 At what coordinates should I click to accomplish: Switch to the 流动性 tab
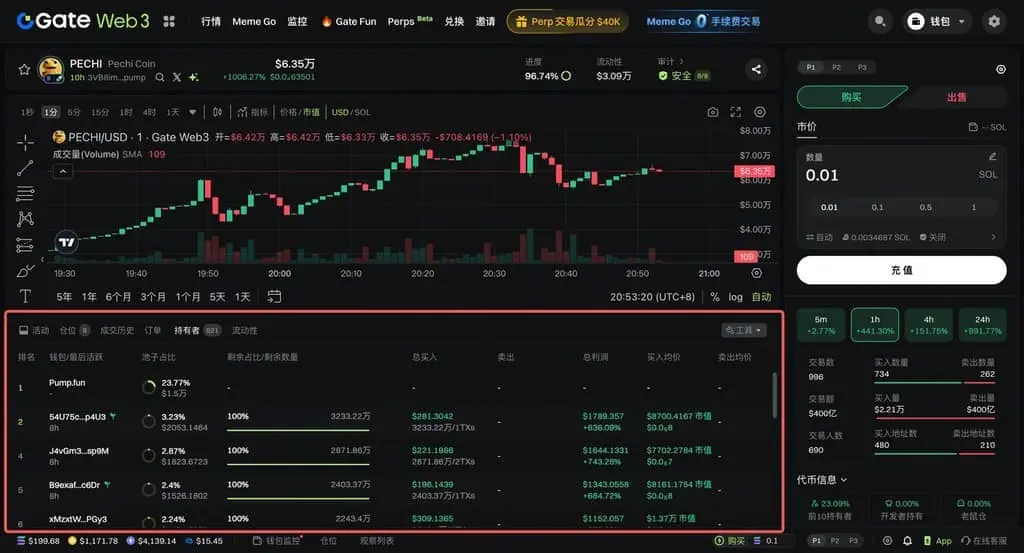pyautogui.click(x=245, y=330)
